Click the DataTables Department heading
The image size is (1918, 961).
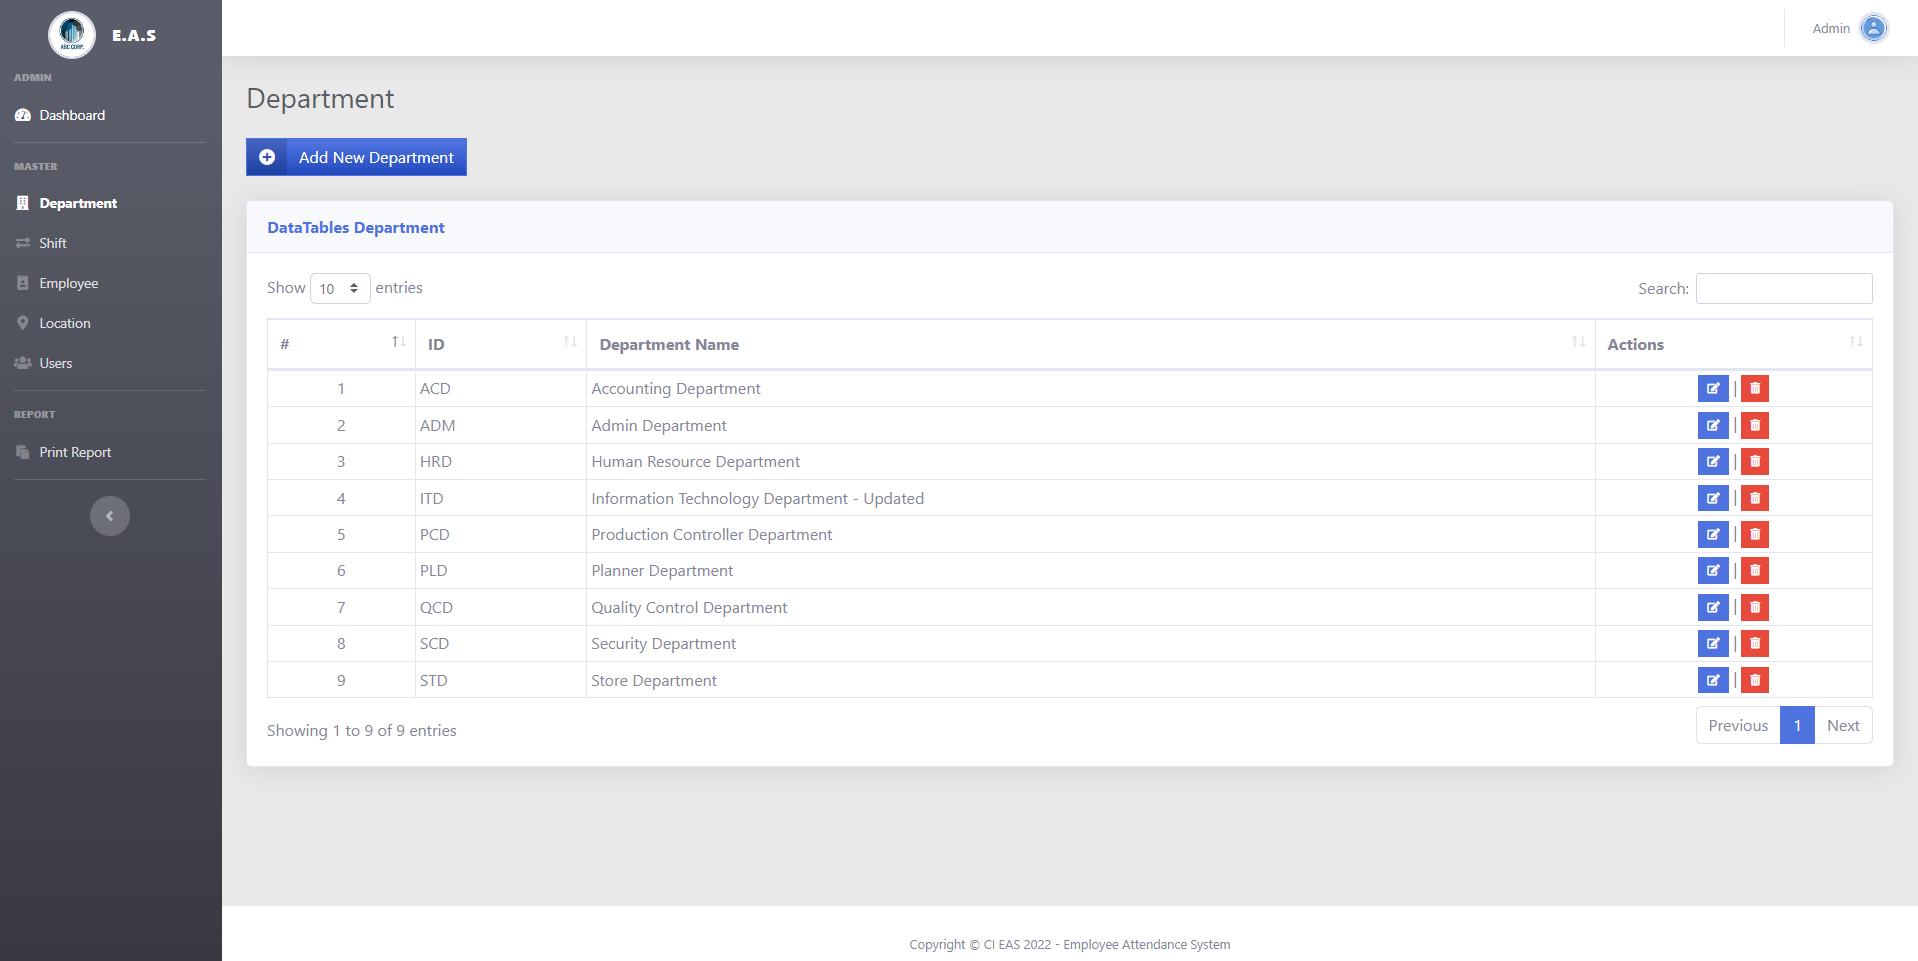click(x=356, y=228)
